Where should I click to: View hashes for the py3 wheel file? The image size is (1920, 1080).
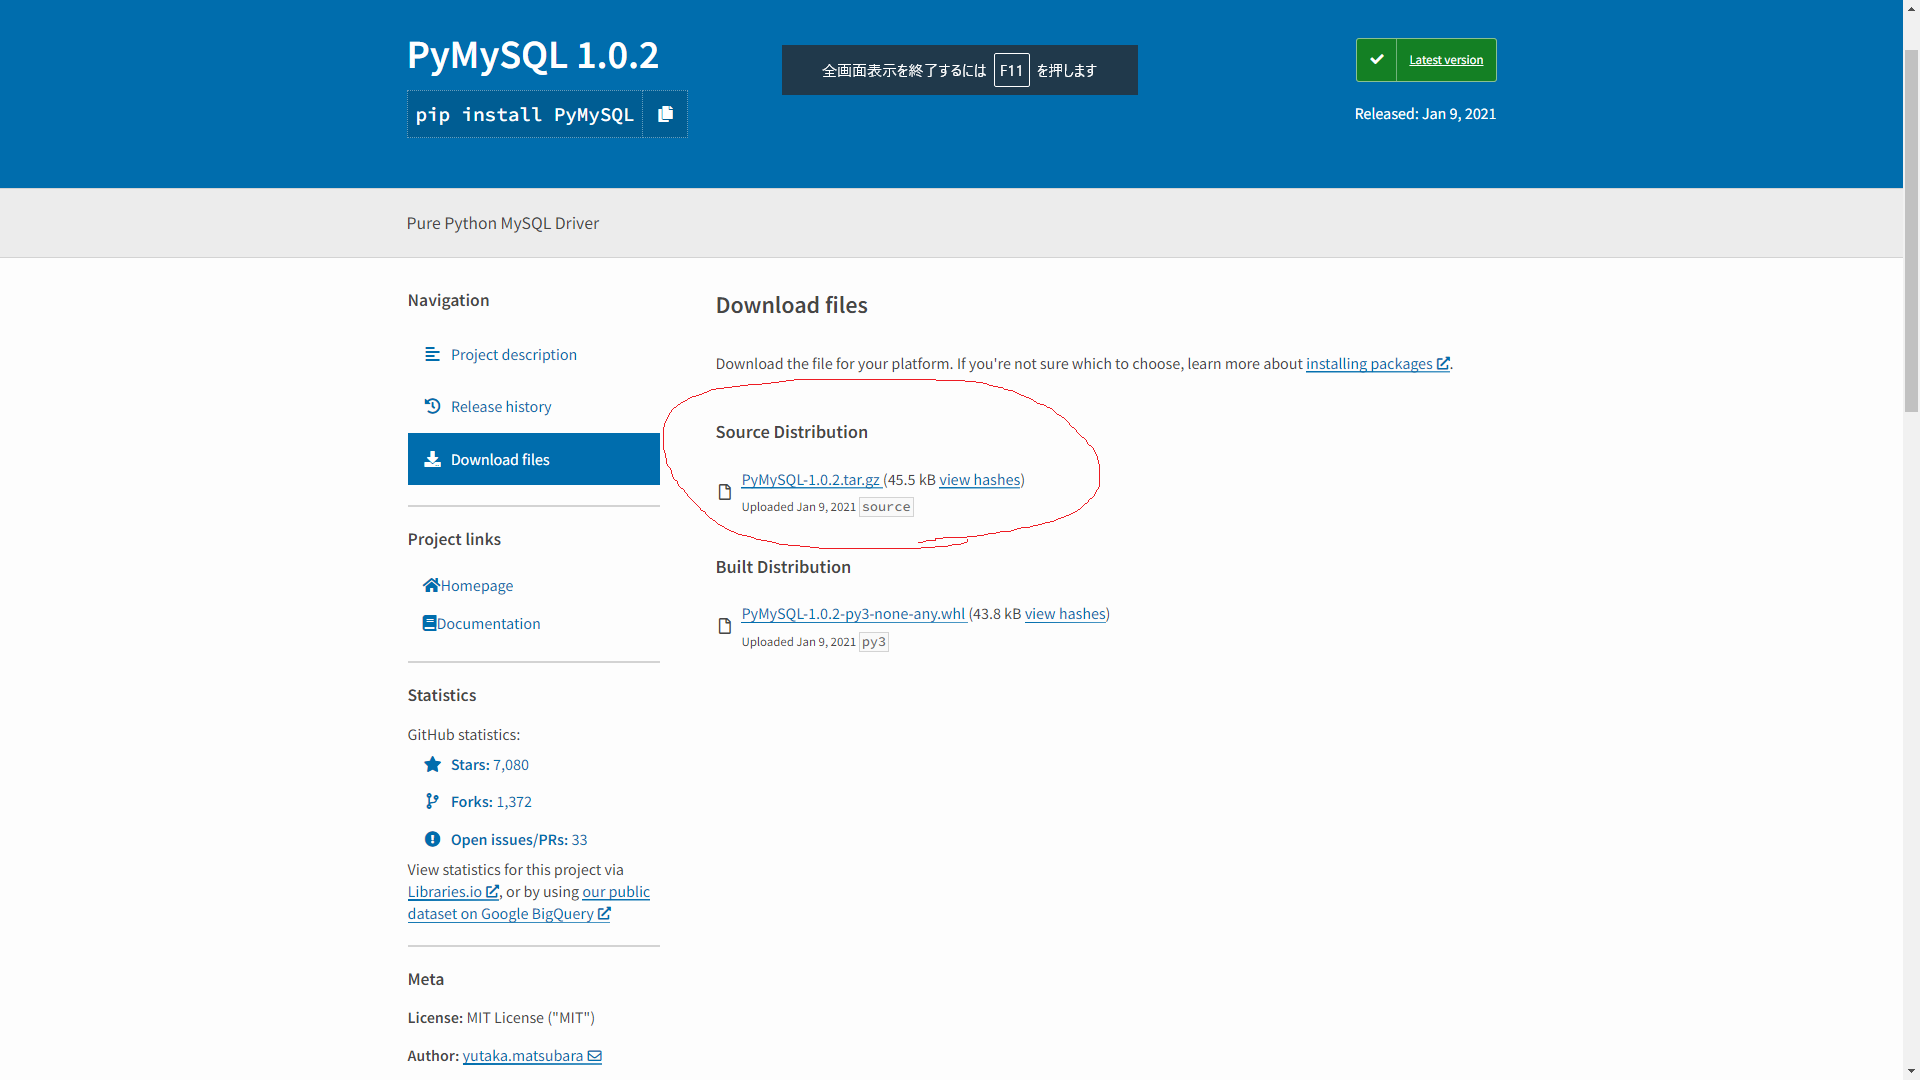coord(1064,613)
